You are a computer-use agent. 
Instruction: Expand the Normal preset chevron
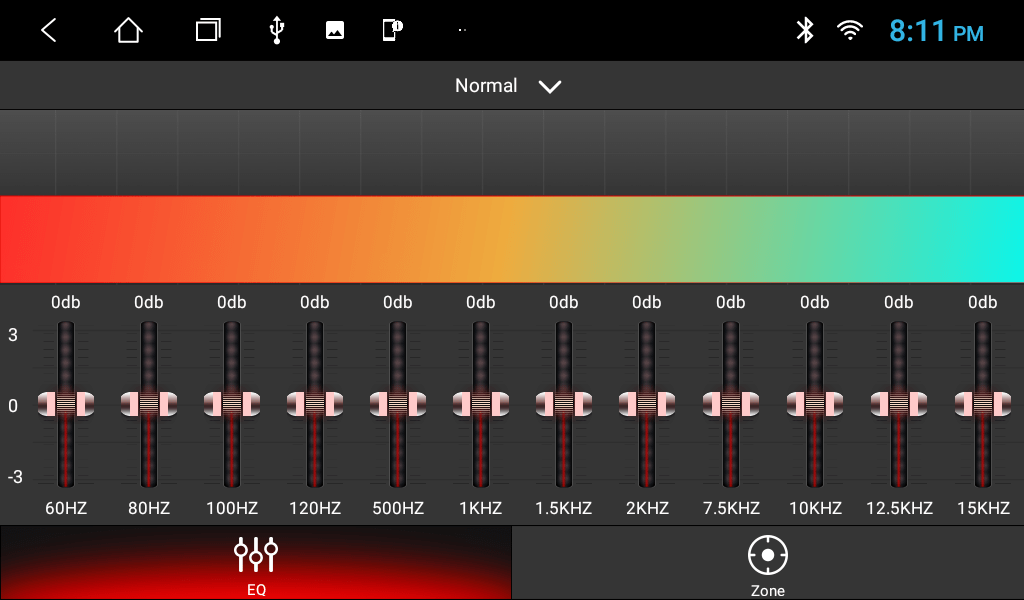550,87
